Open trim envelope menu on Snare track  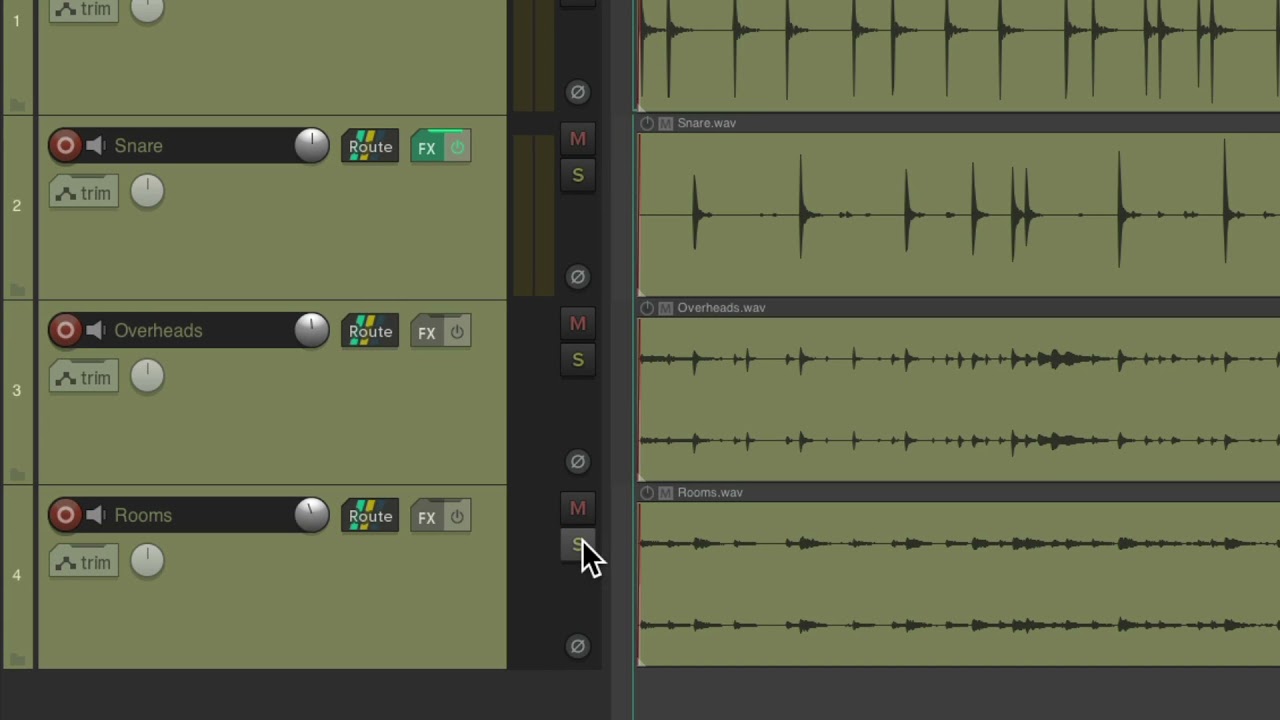pos(84,193)
